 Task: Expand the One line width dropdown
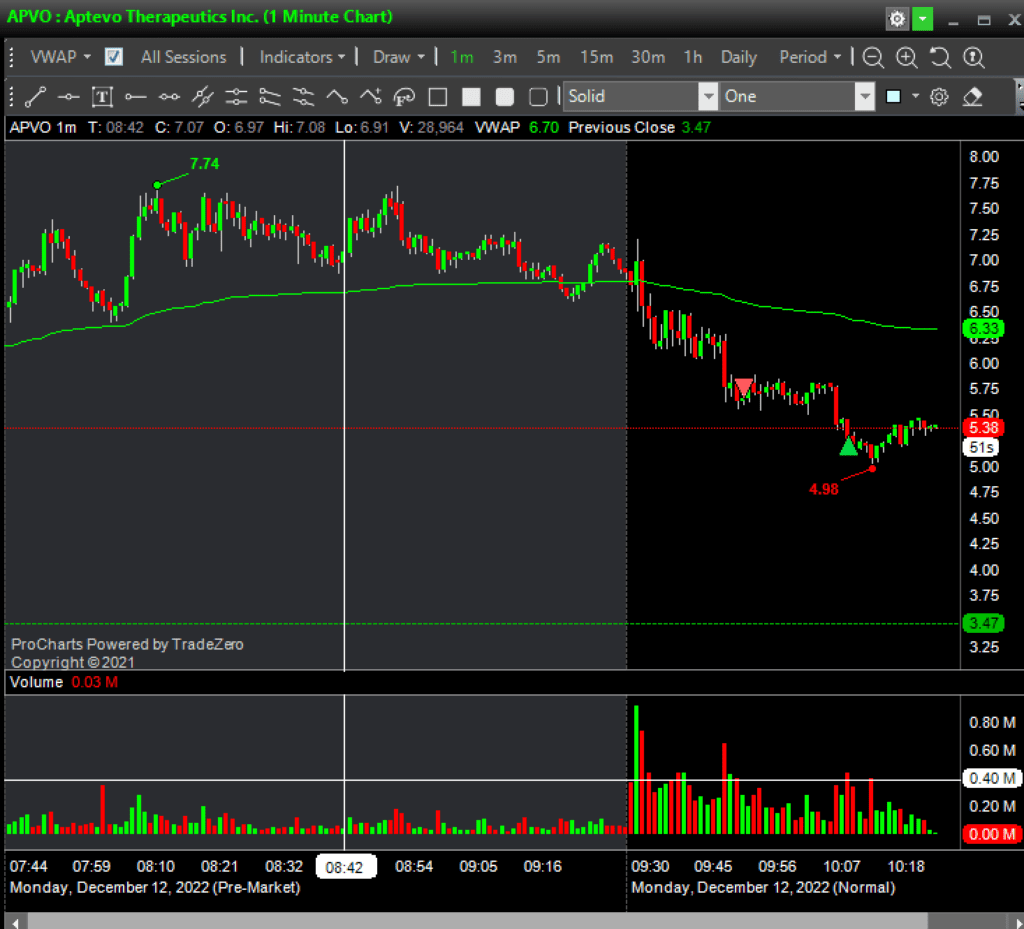click(x=865, y=97)
